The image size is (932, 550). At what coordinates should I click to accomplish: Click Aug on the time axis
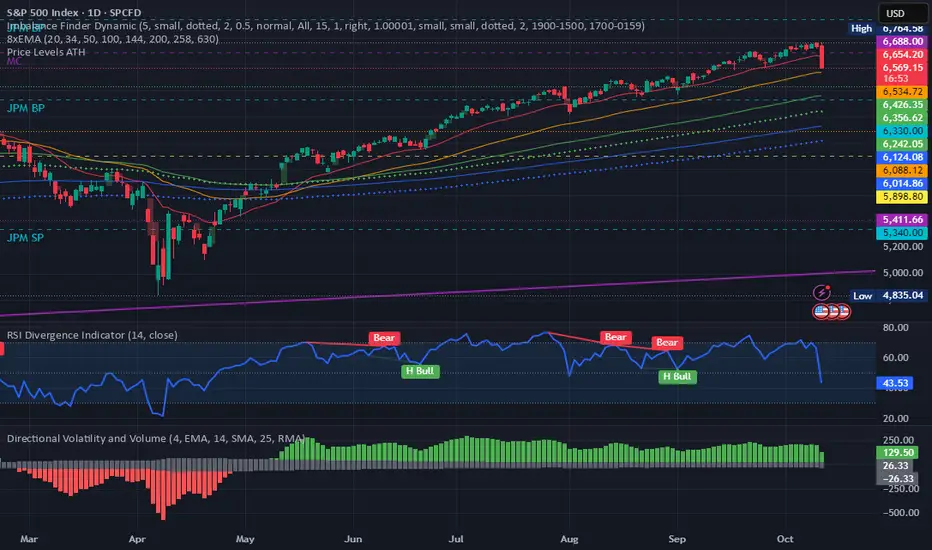tap(569, 539)
